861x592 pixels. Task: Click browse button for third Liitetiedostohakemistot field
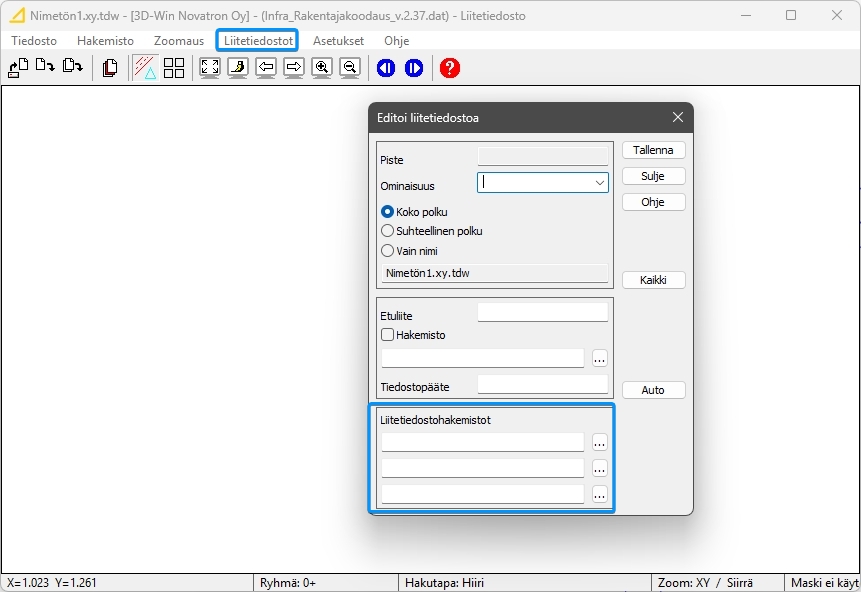pos(600,494)
